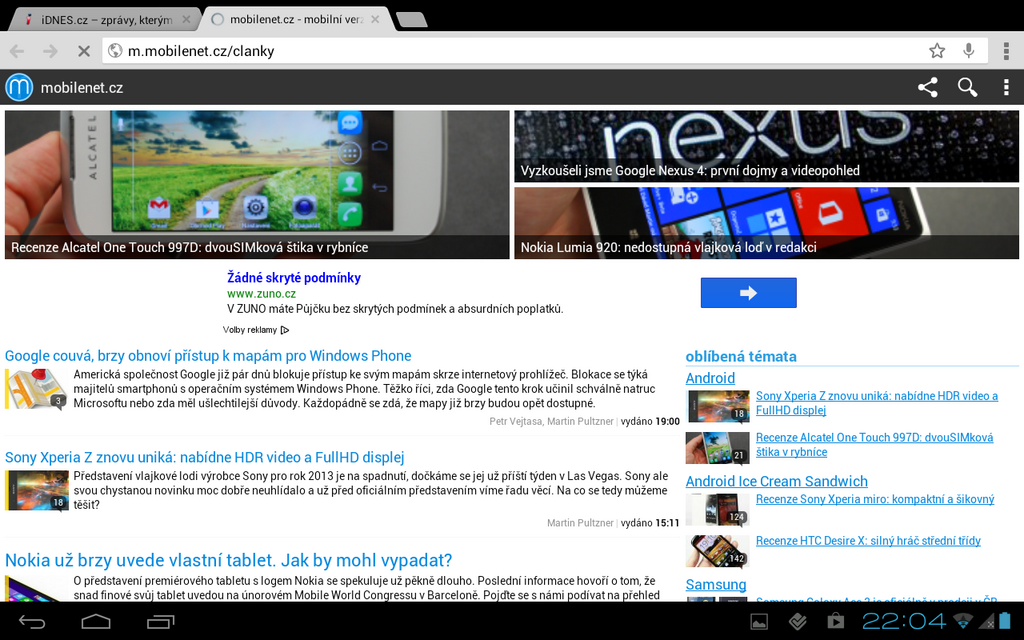Image resolution: width=1024 pixels, height=640 pixels.
Task: Click the URL address bar field
Action: [x=520, y=51]
